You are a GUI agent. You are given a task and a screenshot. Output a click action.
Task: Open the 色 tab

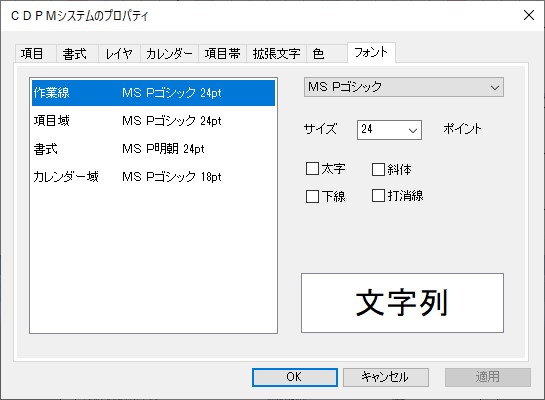(326, 54)
